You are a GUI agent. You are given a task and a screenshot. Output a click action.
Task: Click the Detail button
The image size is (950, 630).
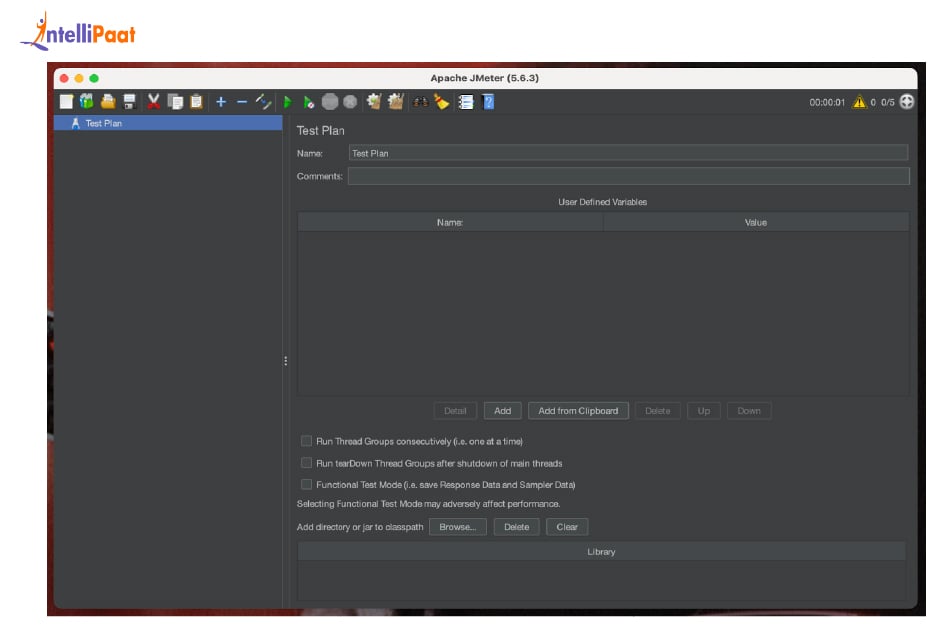(x=455, y=411)
